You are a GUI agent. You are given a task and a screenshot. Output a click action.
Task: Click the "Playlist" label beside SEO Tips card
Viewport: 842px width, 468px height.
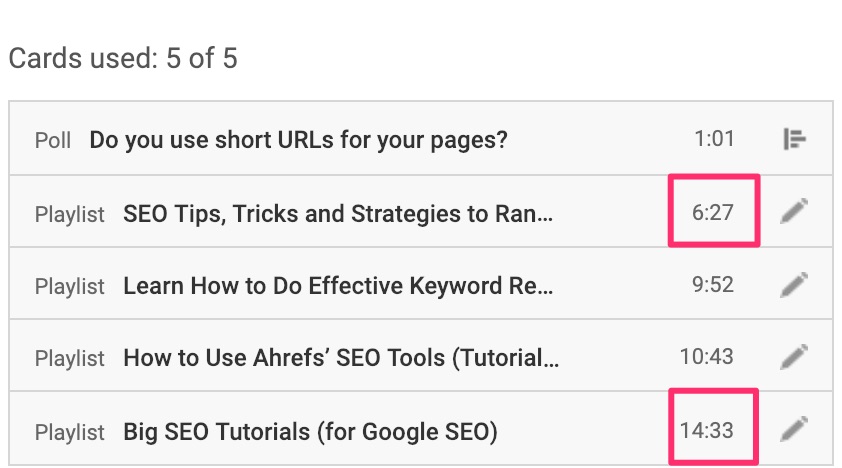(x=69, y=214)
